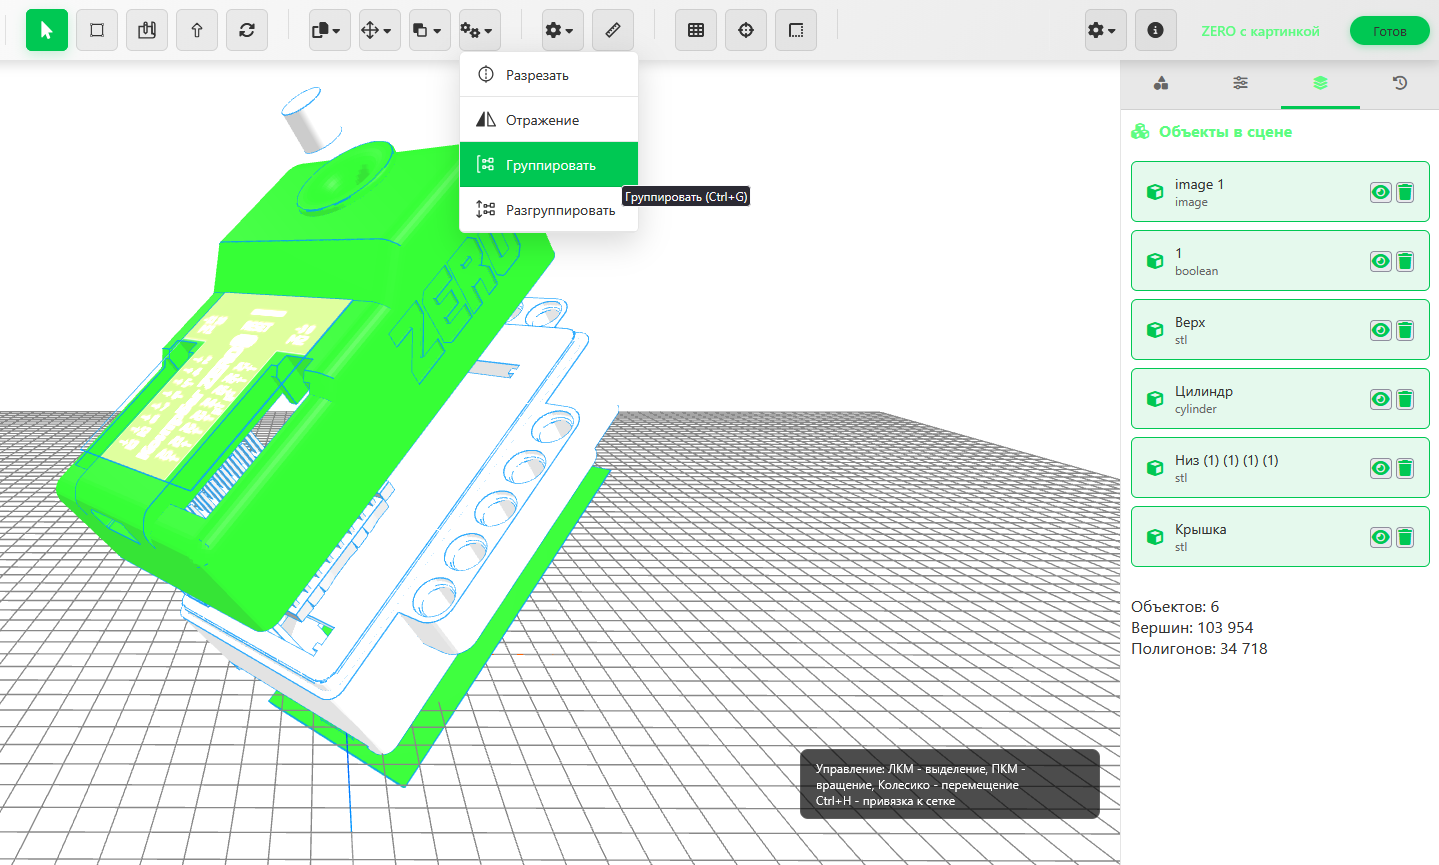Click the refresh rotate arrows icon

coord(247,30)
